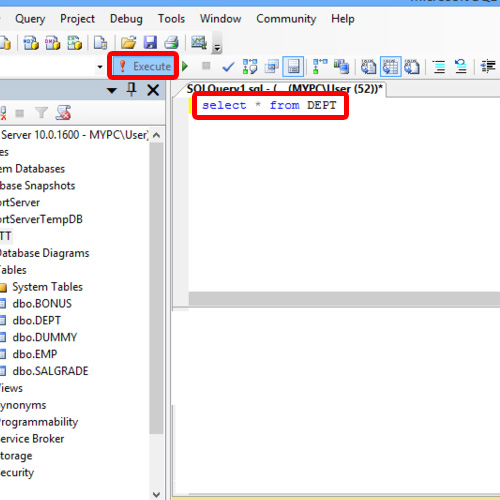Open the standard toolbar options overflow
Viewport: 500px width, 500px height.
click(x=217, y=43)
